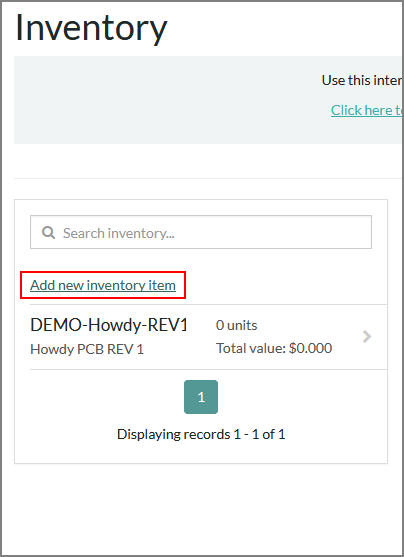Click the Add new inventory item link
The image size is (404, 557).
tap(103, 285)
